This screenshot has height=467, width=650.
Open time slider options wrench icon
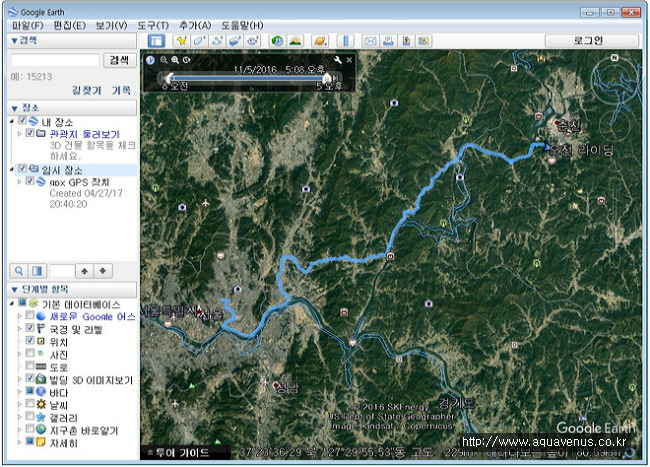337,60
